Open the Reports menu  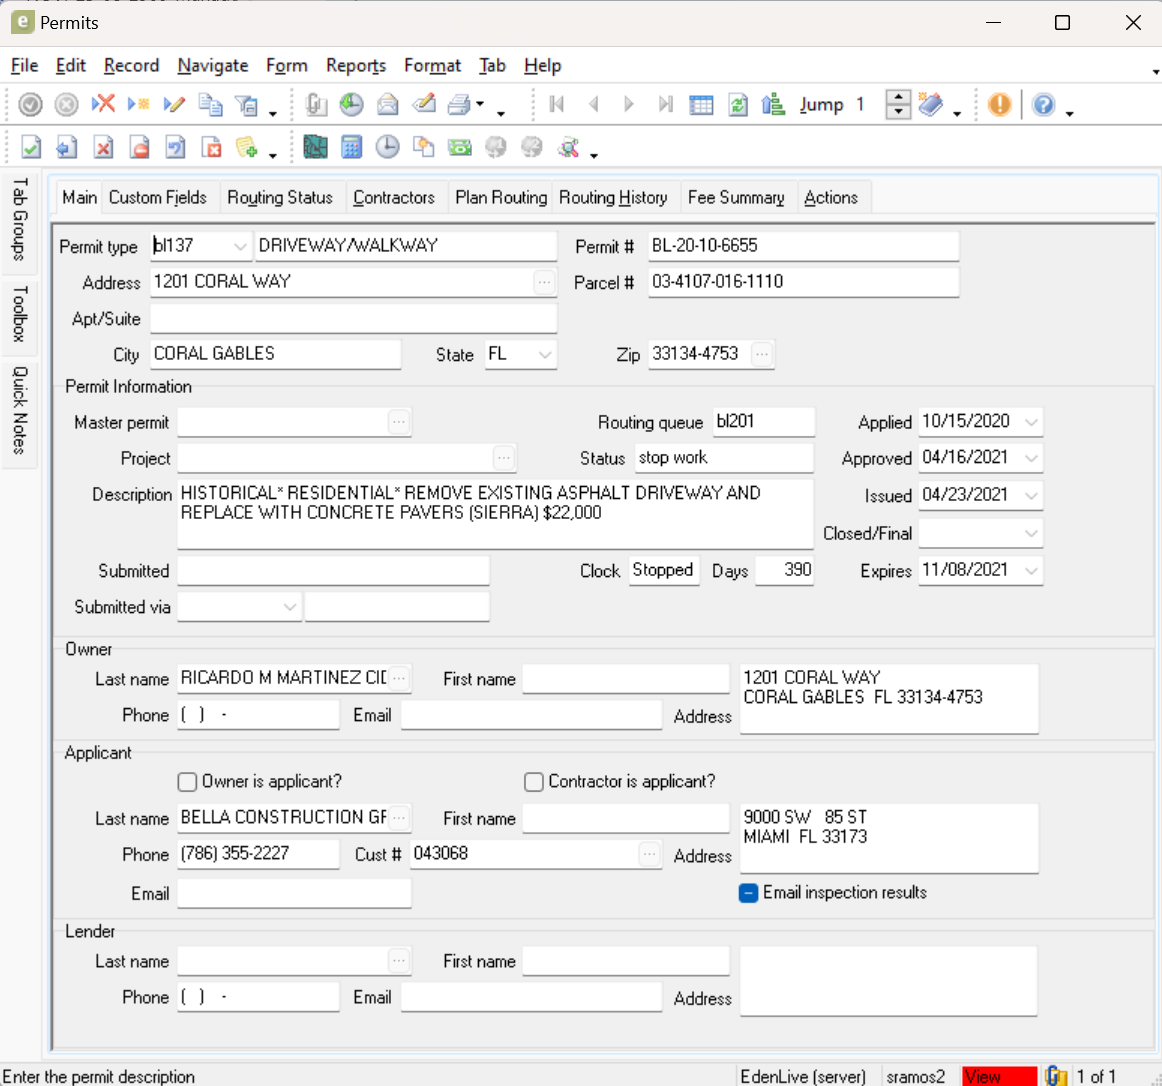click(355, 66)
